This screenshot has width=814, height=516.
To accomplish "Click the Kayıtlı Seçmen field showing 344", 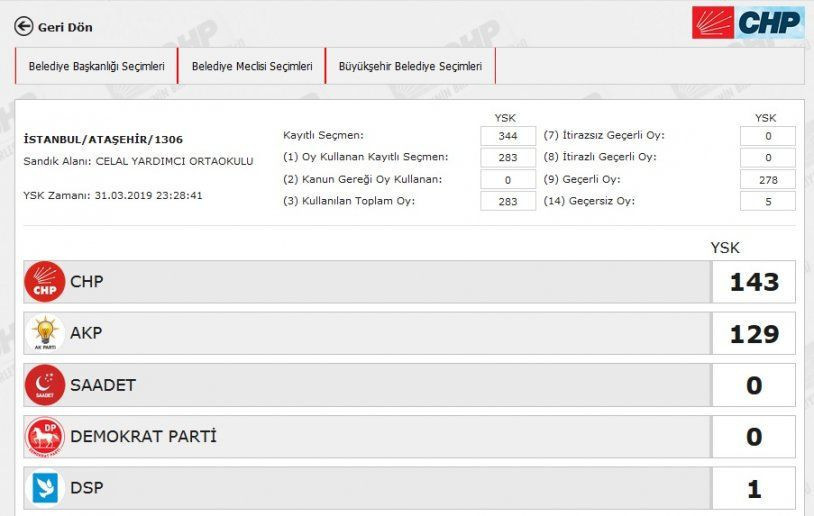I will [508, 136].
